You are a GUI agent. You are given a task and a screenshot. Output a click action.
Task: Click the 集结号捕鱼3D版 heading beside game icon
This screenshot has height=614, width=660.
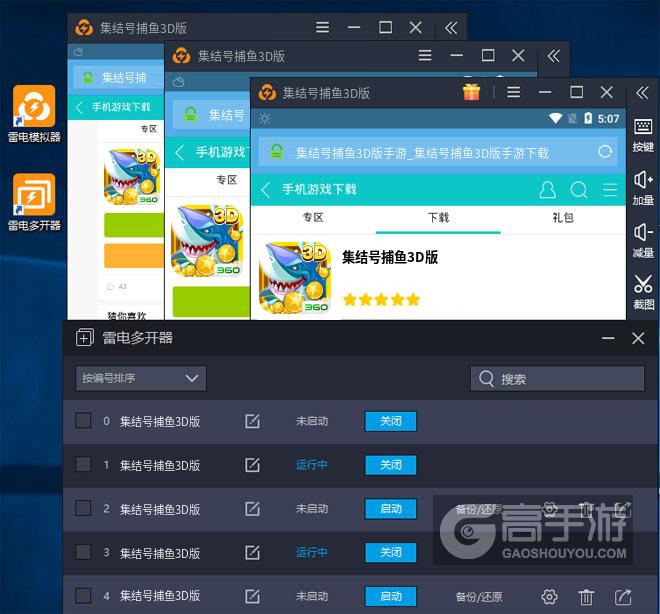390,257
